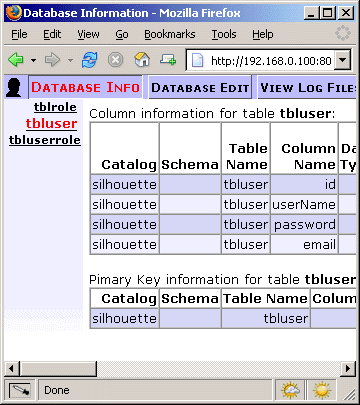Open the Help menu
This screenshot has width=360, height=405.
263,34
